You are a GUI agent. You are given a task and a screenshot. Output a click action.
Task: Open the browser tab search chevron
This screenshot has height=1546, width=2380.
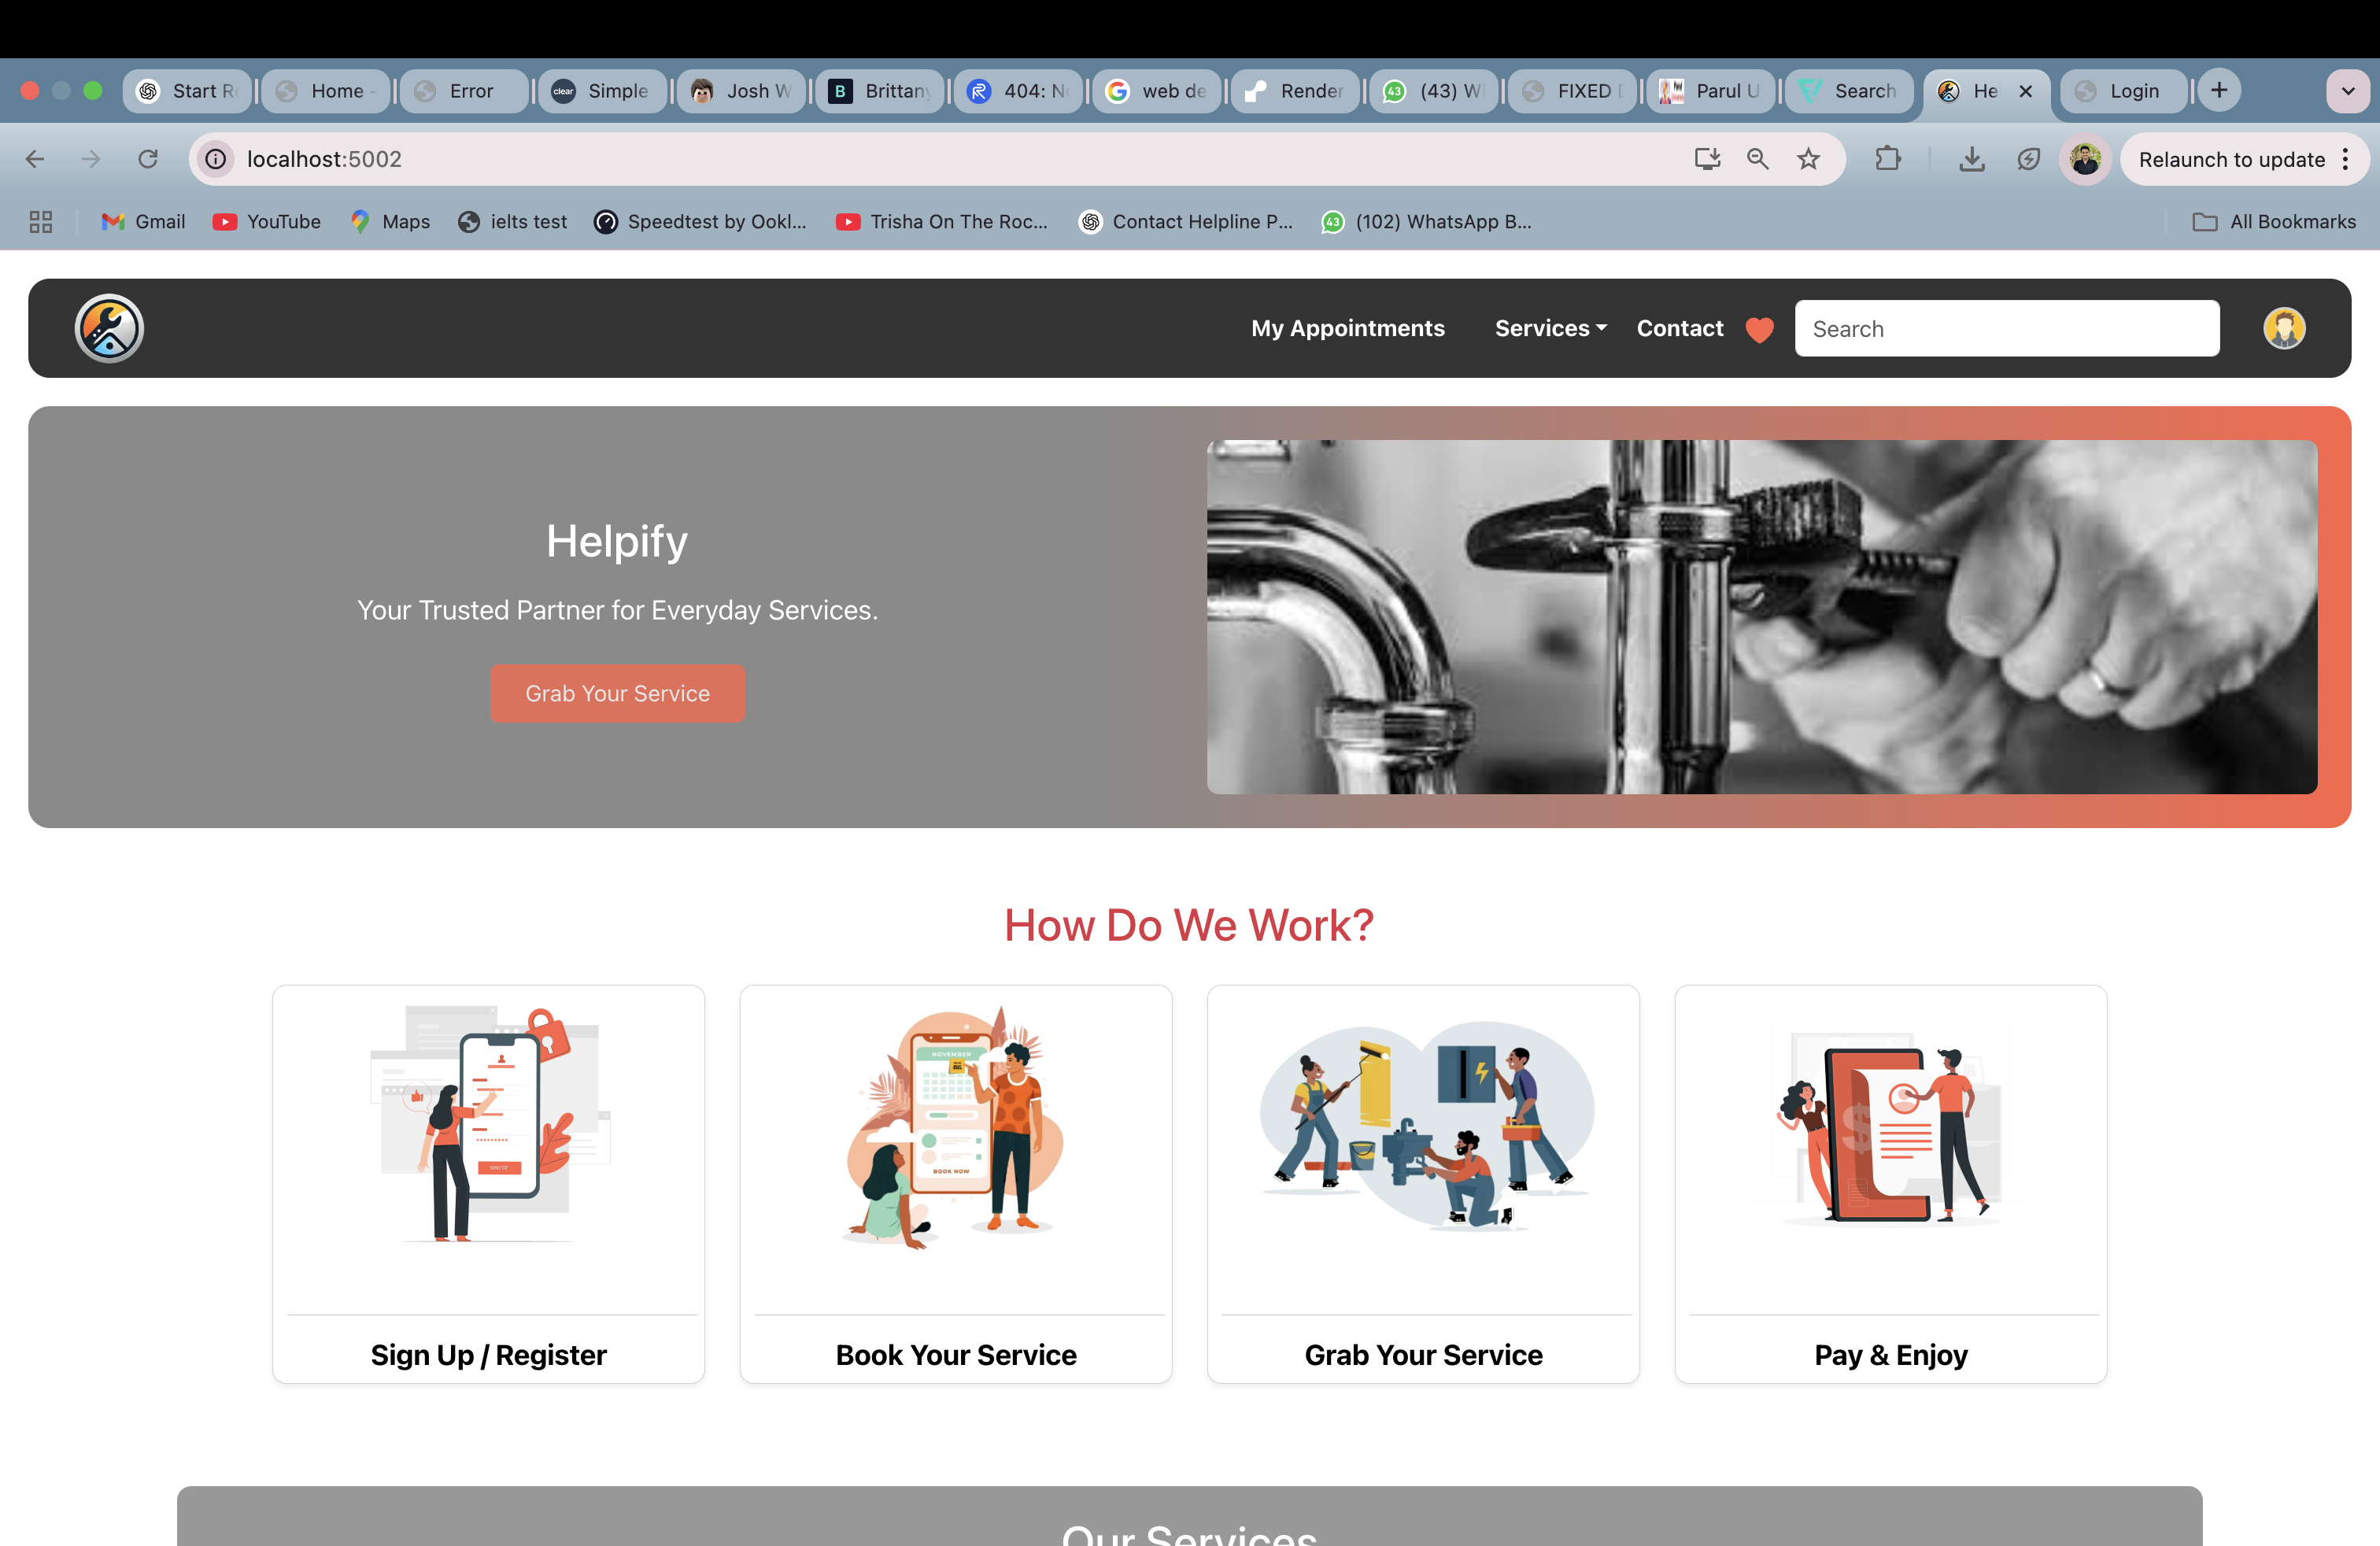click(2348, 91)
